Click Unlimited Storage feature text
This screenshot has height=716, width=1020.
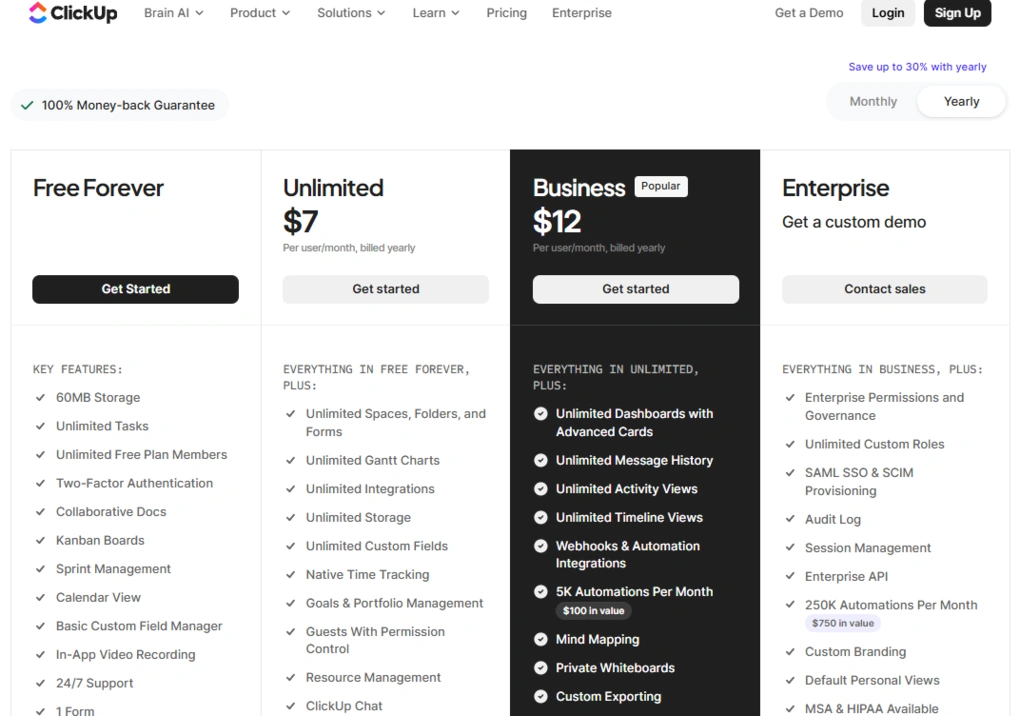[x=358, y=518]
